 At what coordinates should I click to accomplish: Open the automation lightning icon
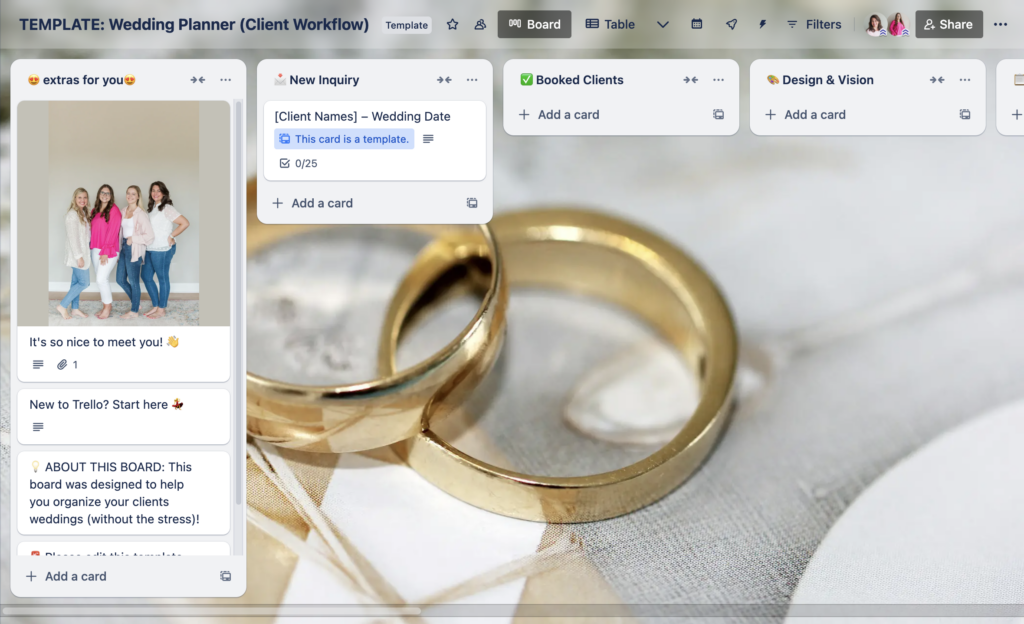pyautogui.click(x=762, y=24)
